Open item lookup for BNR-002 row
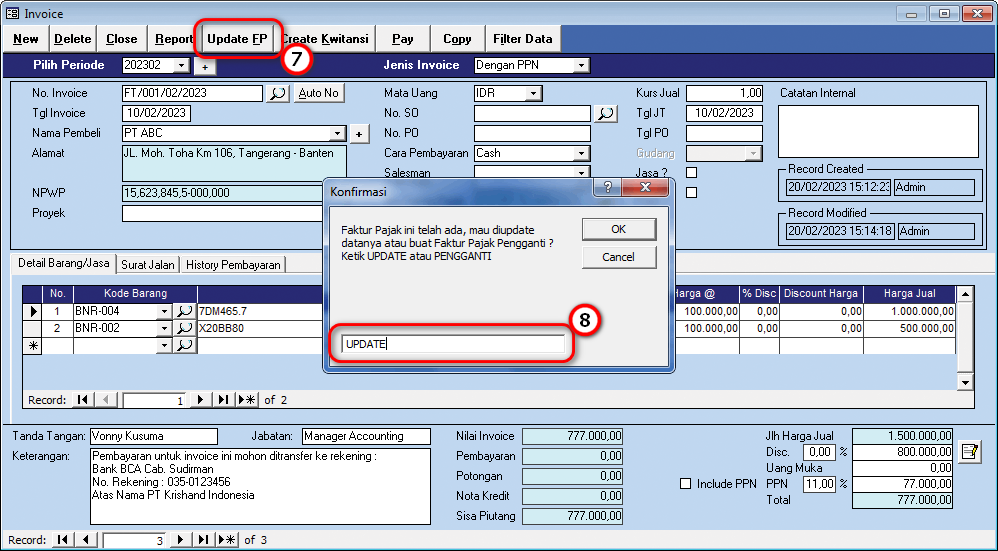 tap(185, 328)
